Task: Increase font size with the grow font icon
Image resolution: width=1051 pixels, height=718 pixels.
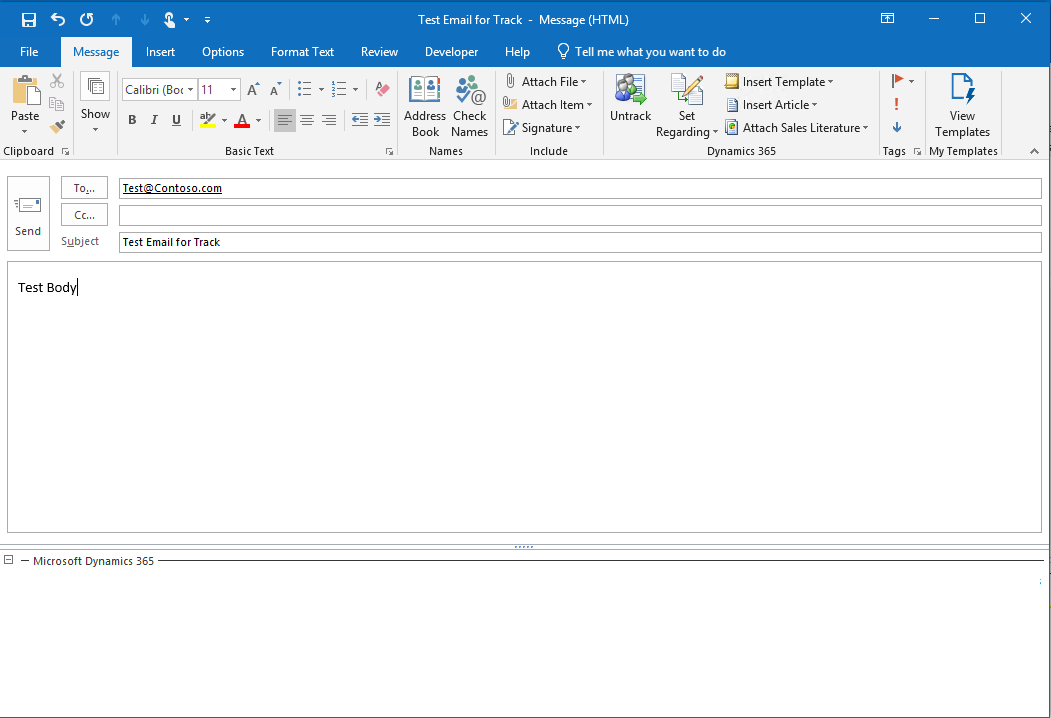Action: [x=253, y=89]
